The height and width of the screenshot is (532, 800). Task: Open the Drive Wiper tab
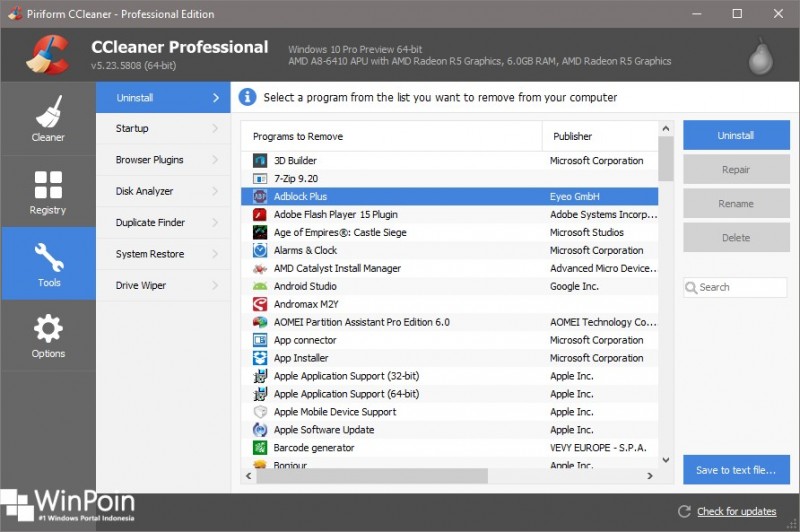(163, 285)
